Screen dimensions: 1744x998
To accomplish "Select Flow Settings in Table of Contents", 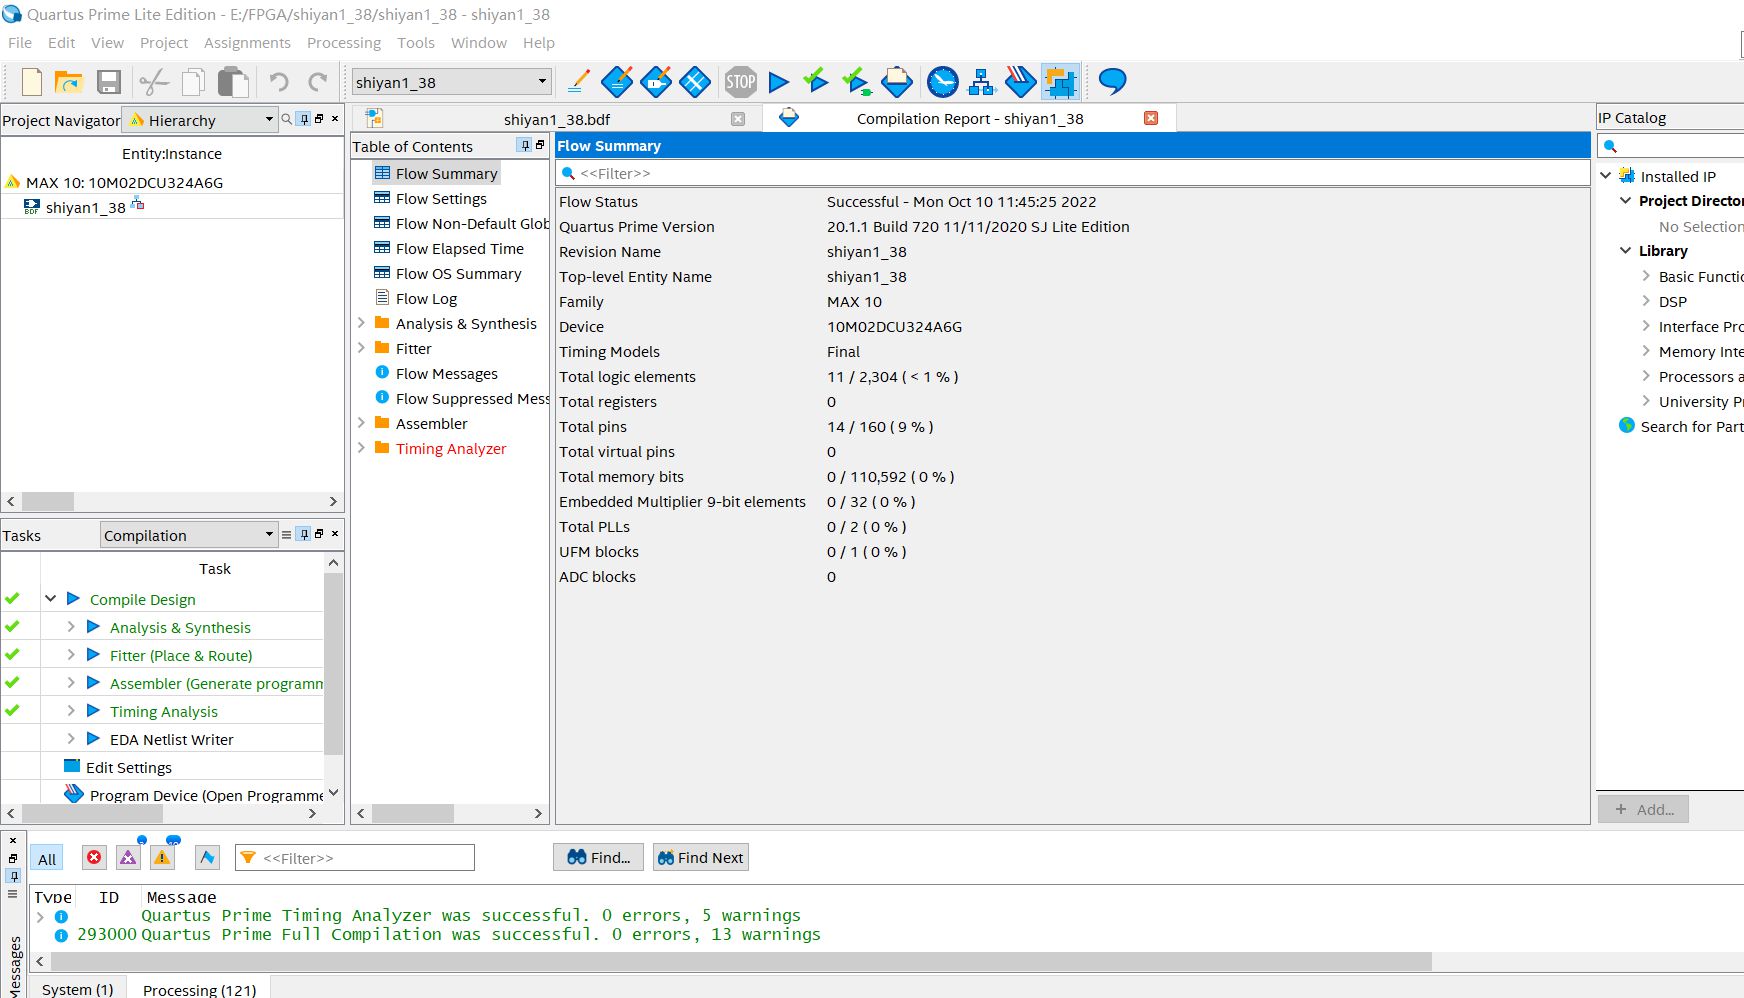I will click(x=441, y=198).
